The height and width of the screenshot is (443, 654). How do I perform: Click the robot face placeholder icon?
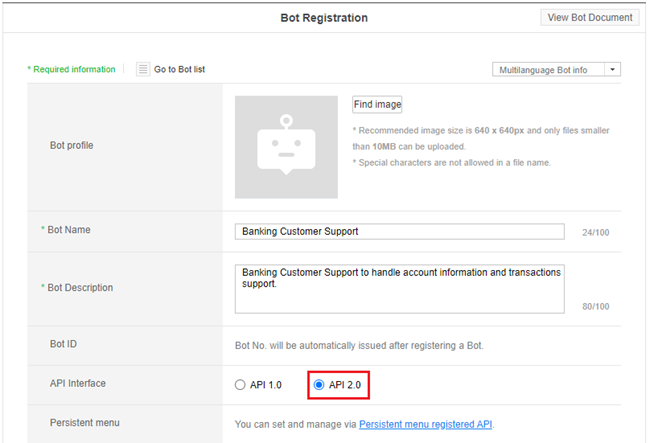click(x=286, y=146)
